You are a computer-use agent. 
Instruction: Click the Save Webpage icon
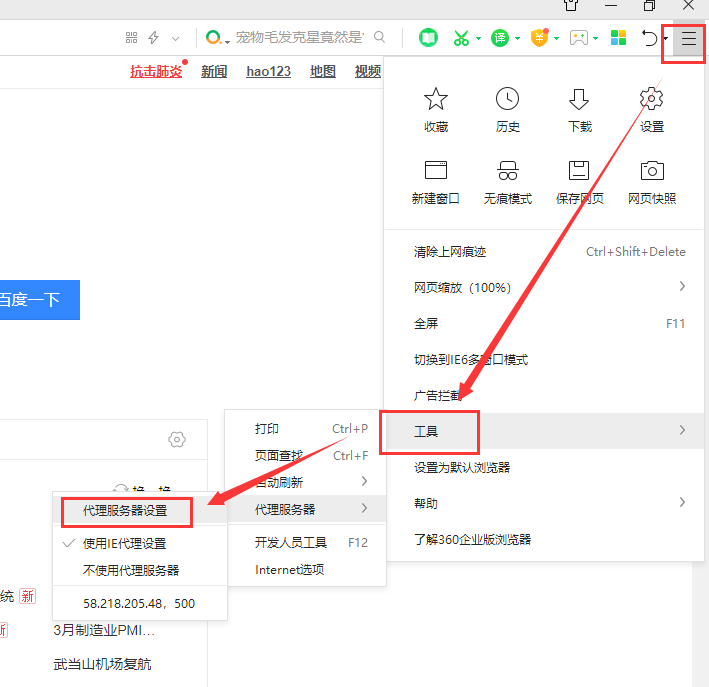579,171
